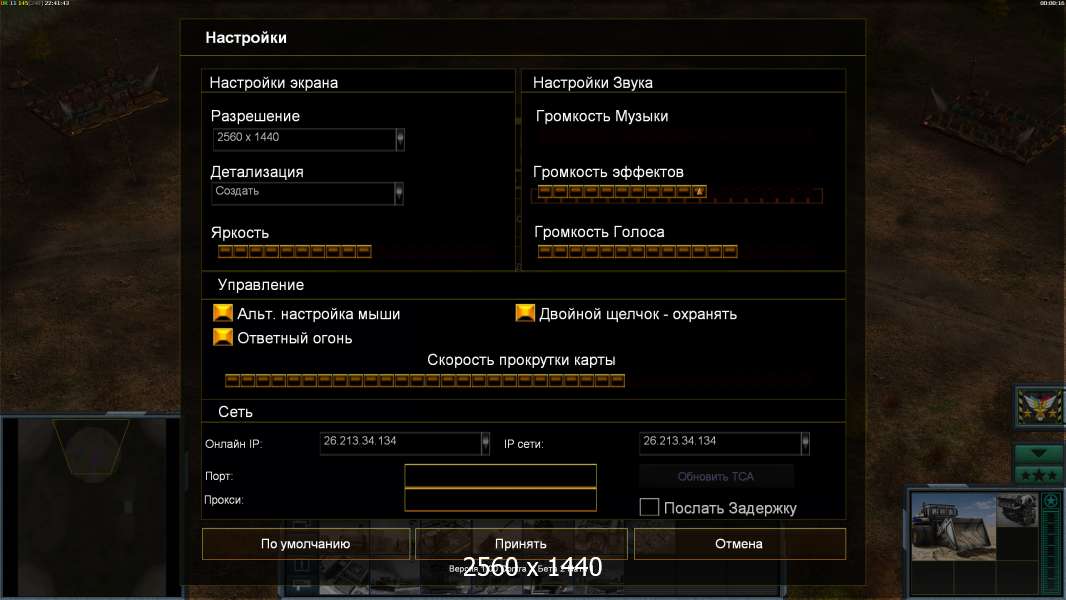Click the Создать detail level value
1066x600 pixels.
[237, 191]
